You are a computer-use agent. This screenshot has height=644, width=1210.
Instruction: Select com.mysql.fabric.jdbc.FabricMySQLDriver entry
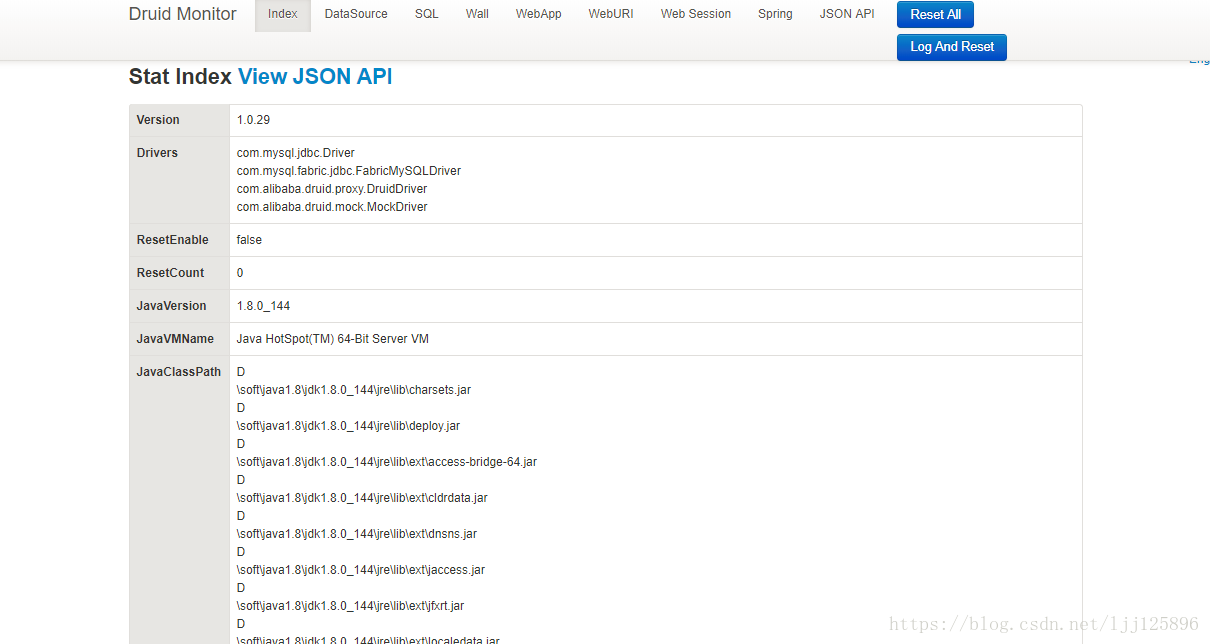tap(349, 171)
